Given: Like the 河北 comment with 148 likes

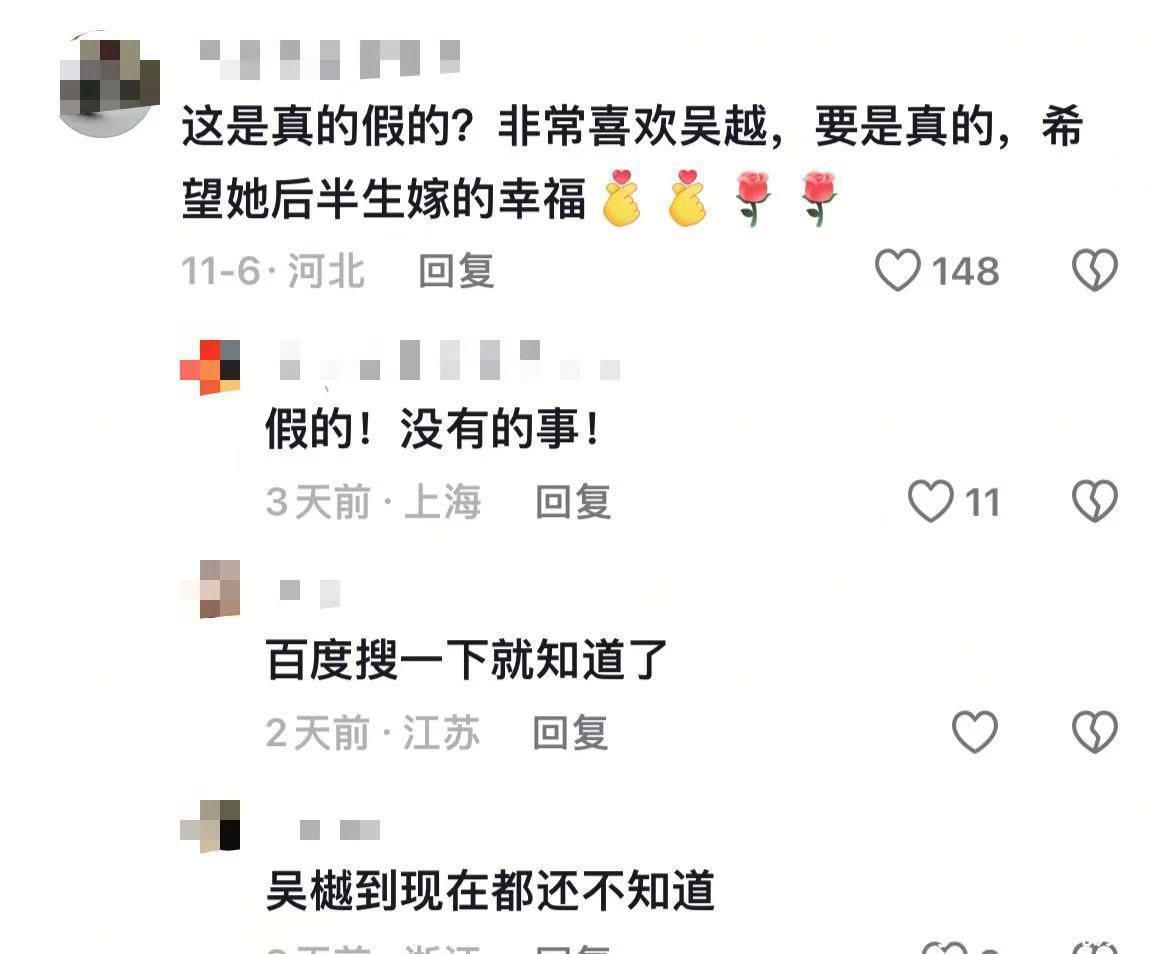Looking at the screenshot, I should click(x=897, y=270).
